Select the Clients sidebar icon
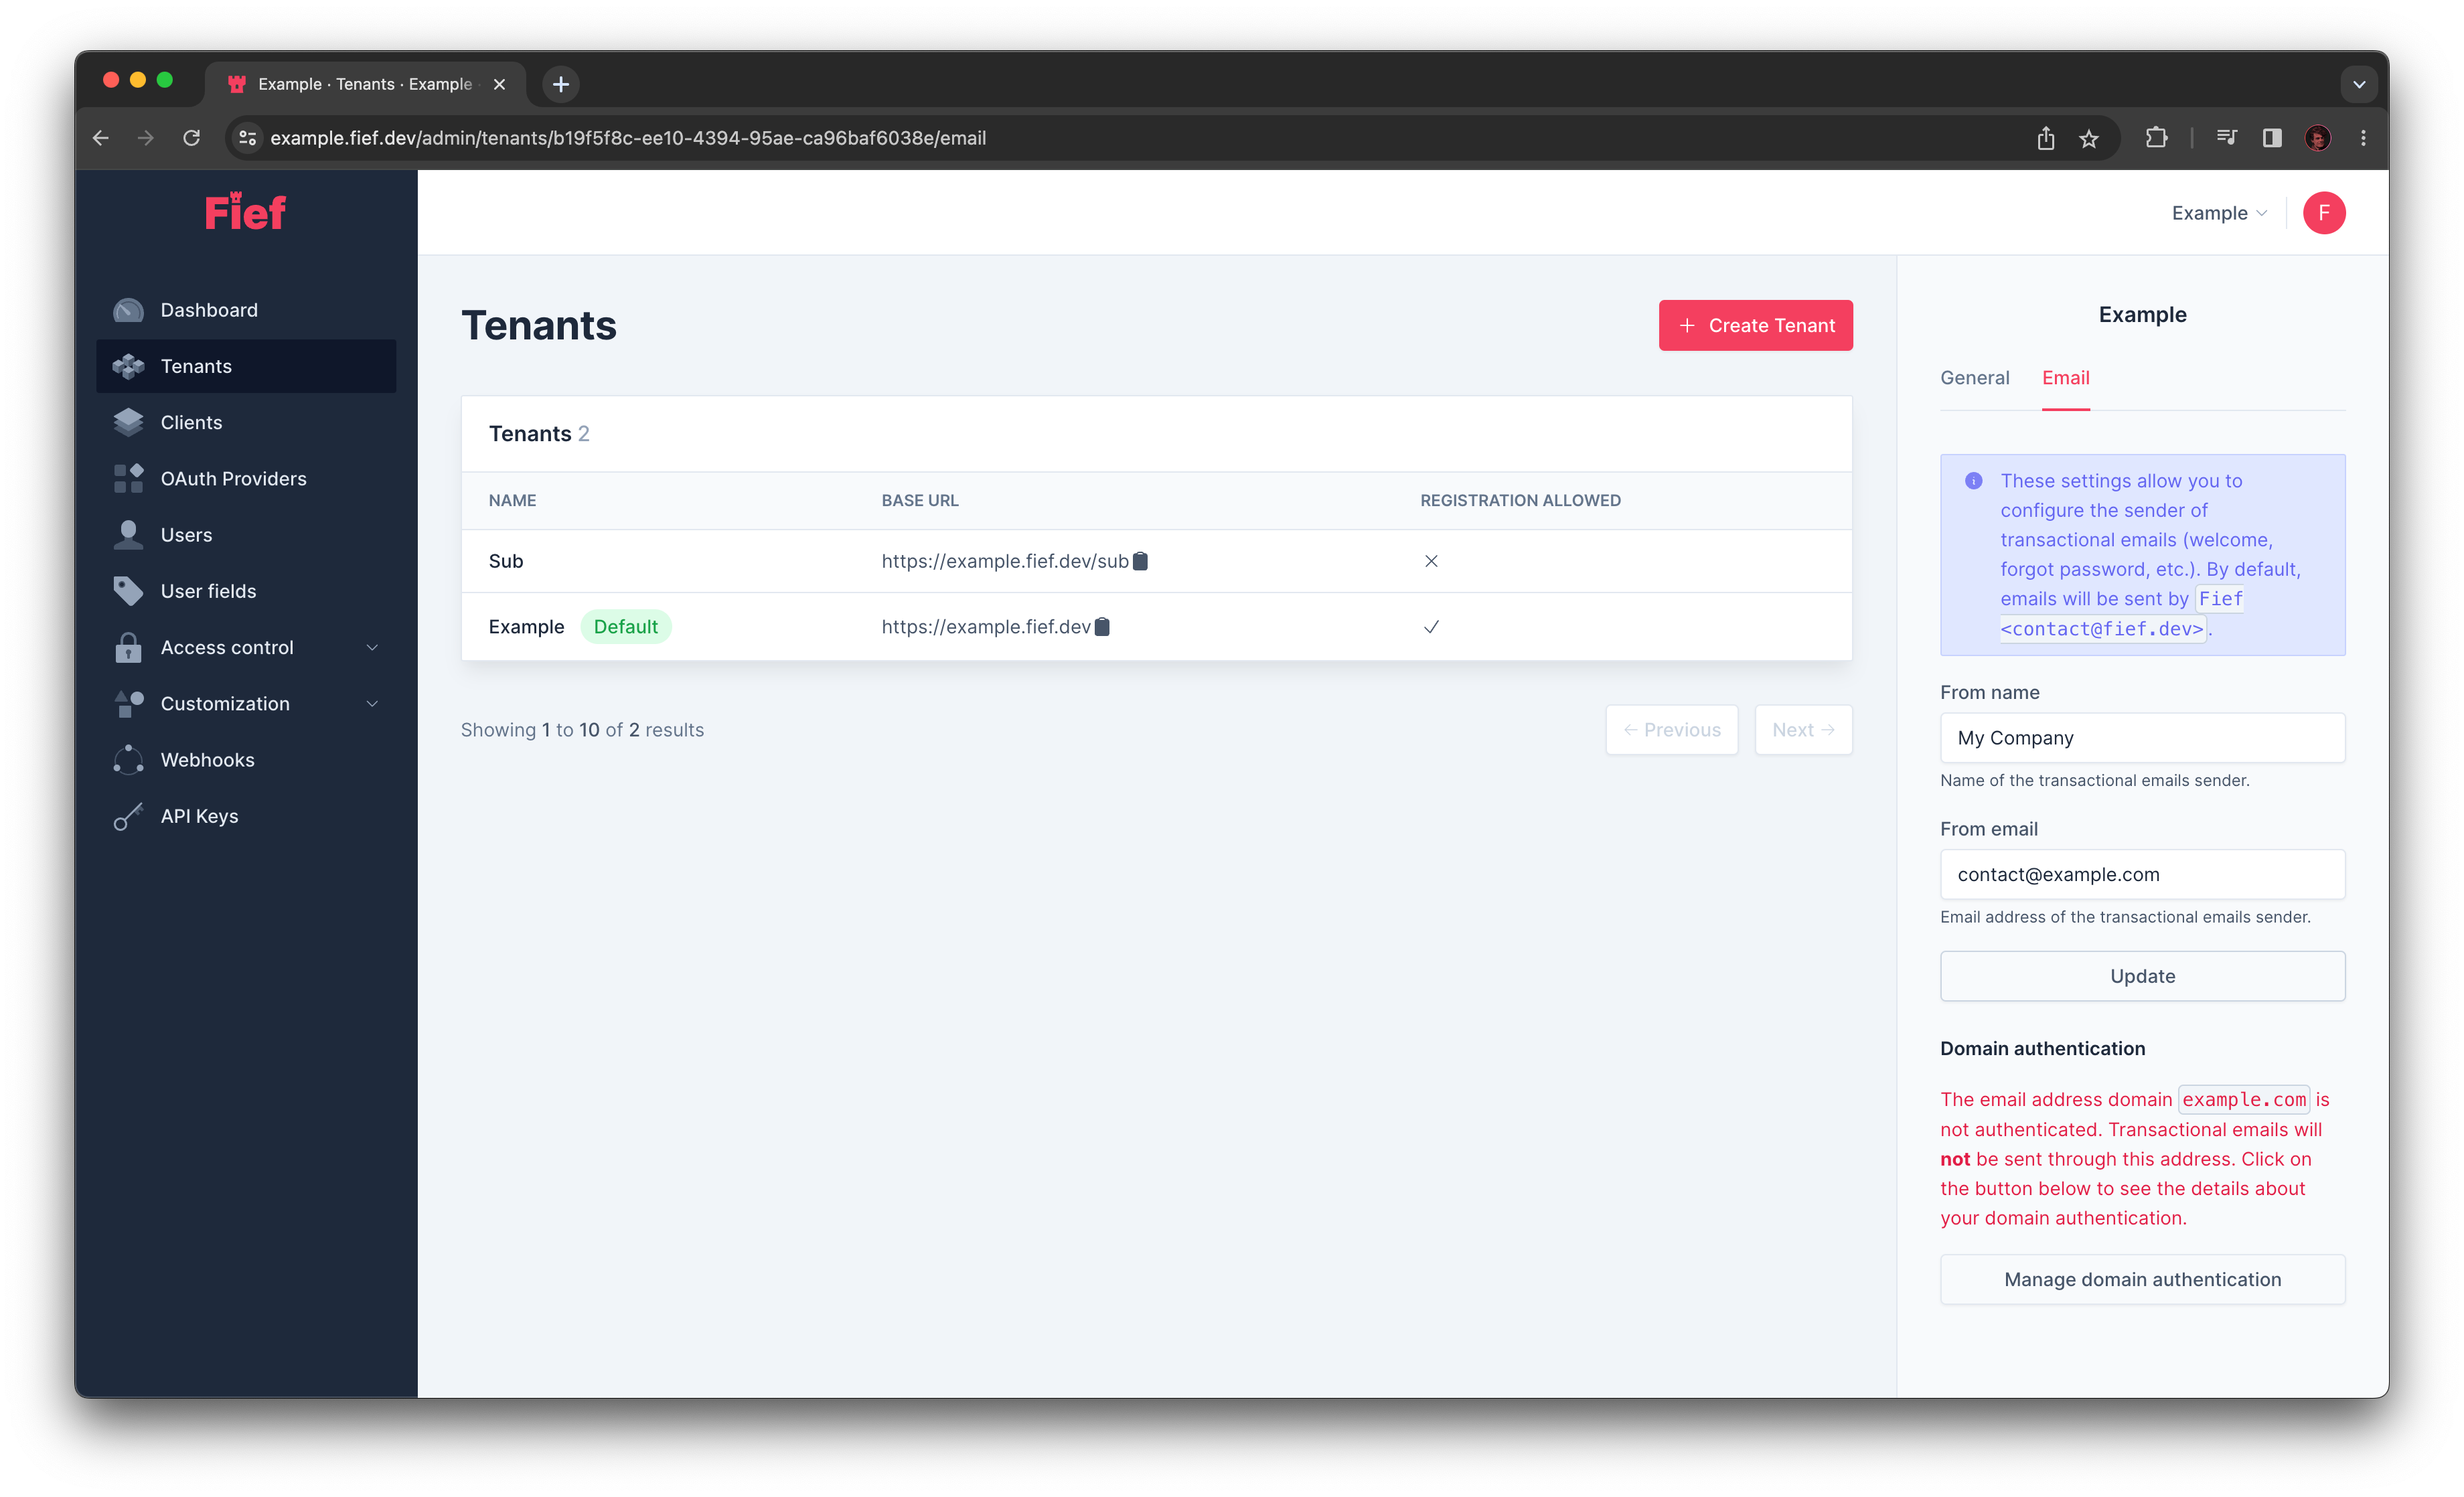Screen dimensions: 2464x1497 click(128, 422)
